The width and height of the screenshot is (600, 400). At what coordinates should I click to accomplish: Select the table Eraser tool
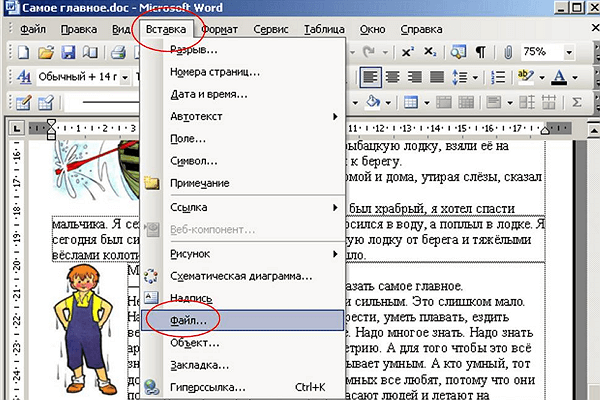click(46, 102)
